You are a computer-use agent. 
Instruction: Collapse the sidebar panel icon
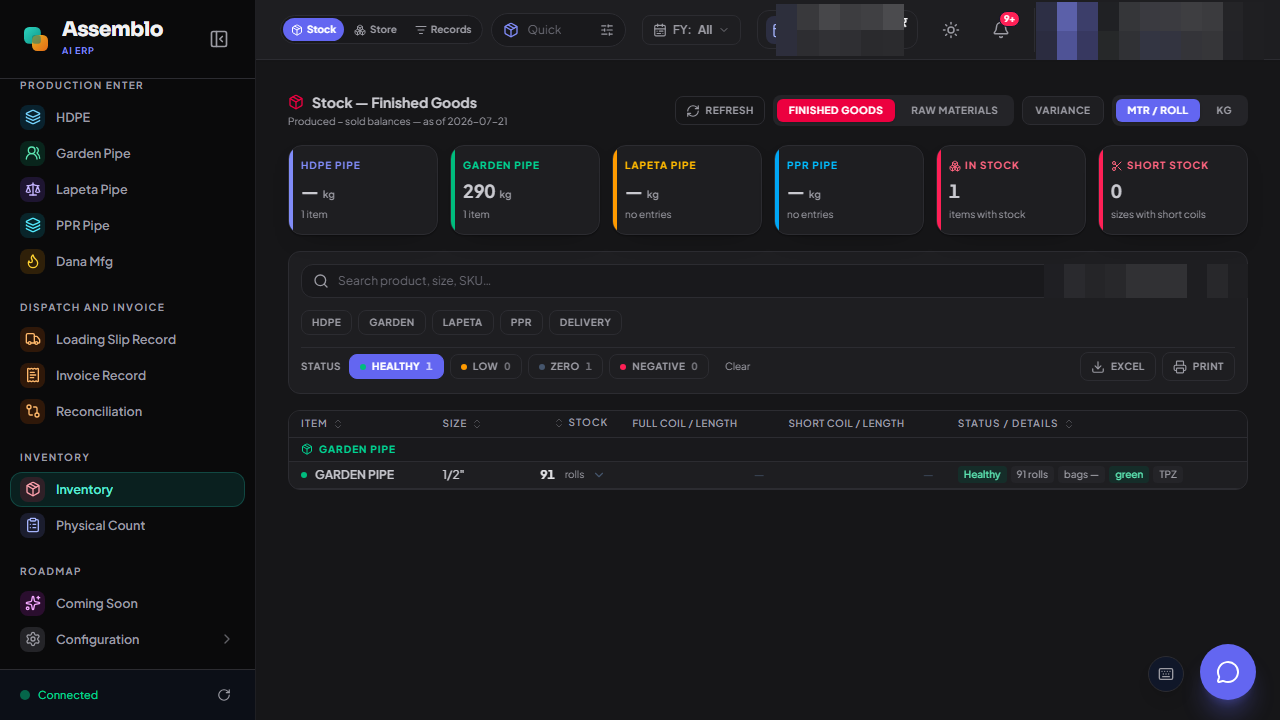pos(219,39)
